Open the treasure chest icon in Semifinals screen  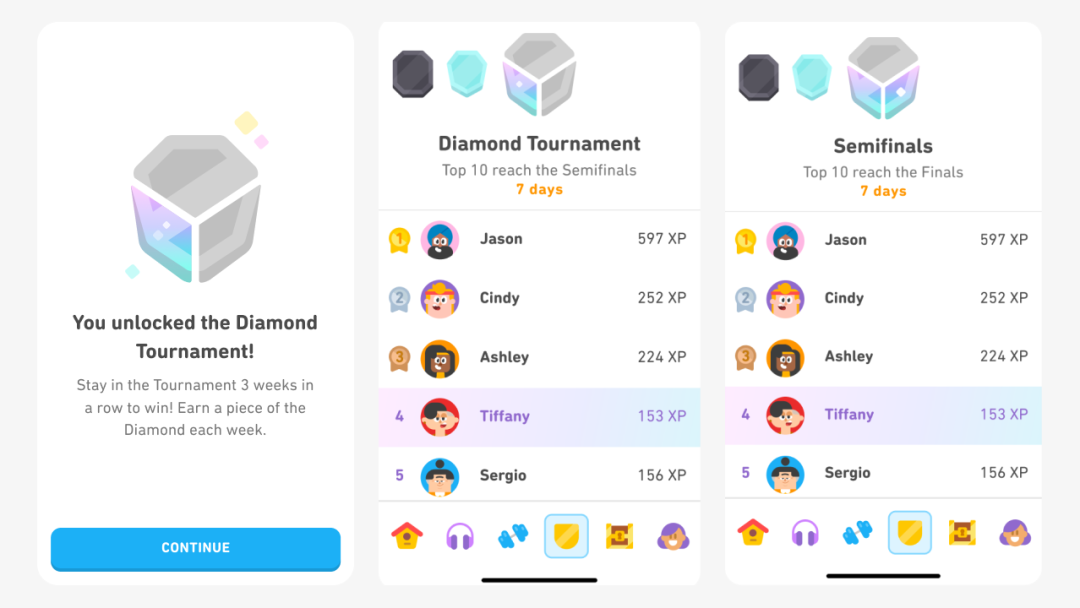[x=962, y=532]
